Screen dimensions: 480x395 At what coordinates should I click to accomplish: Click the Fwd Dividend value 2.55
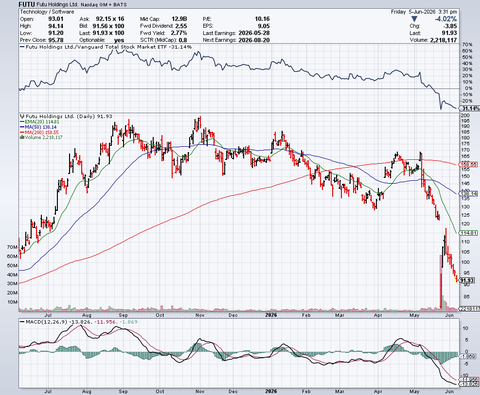click(x=181, y=26)
